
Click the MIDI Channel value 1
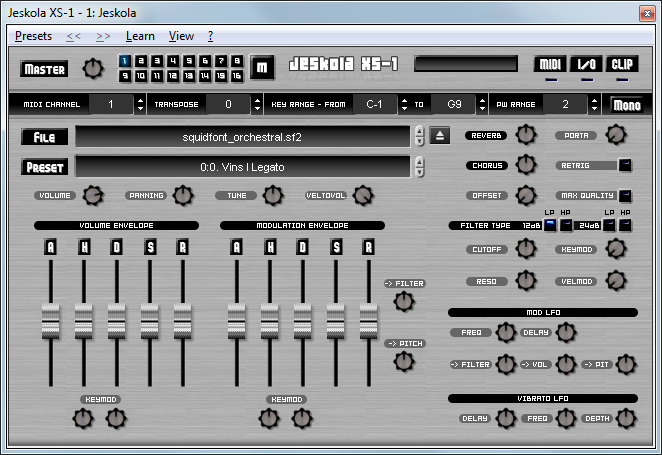point(111,104)
